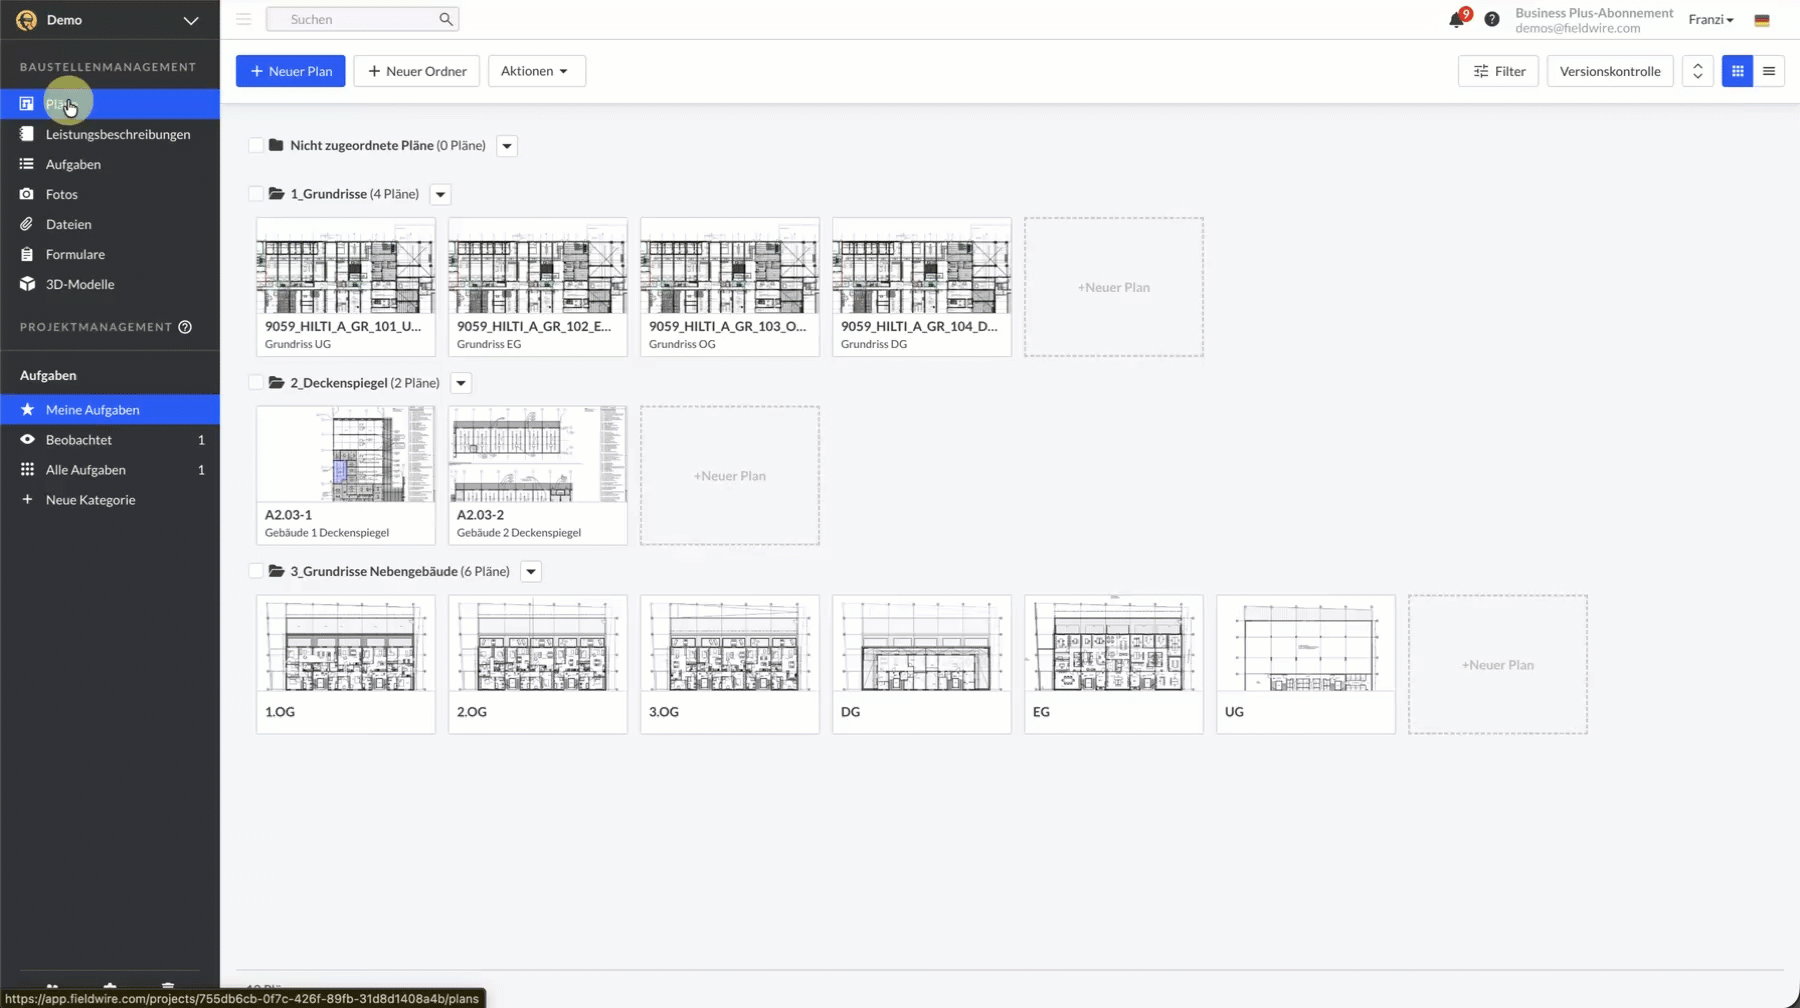1800x1008 pixels.
Task: Check the 1_Grundrisse folder checkbox
Action: point(256,194)
